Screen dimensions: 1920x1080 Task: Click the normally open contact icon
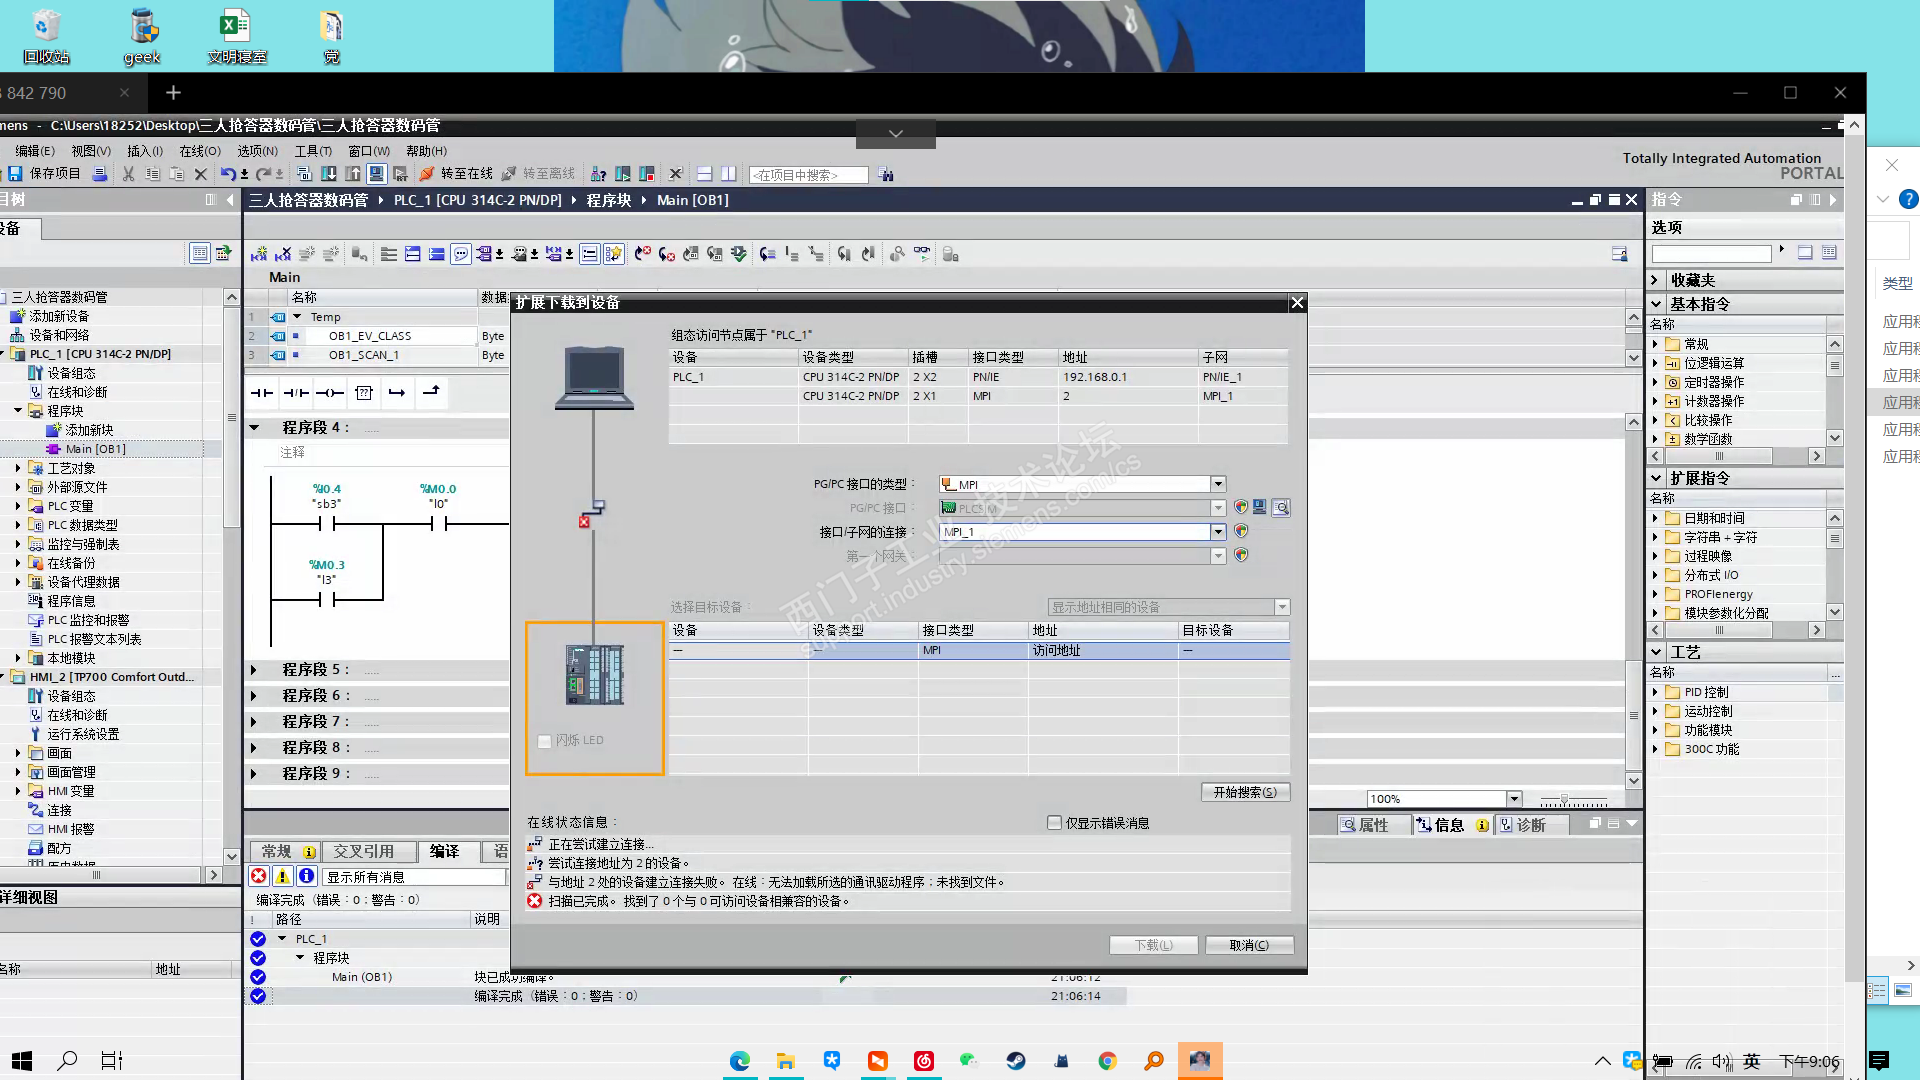[262, 393]
